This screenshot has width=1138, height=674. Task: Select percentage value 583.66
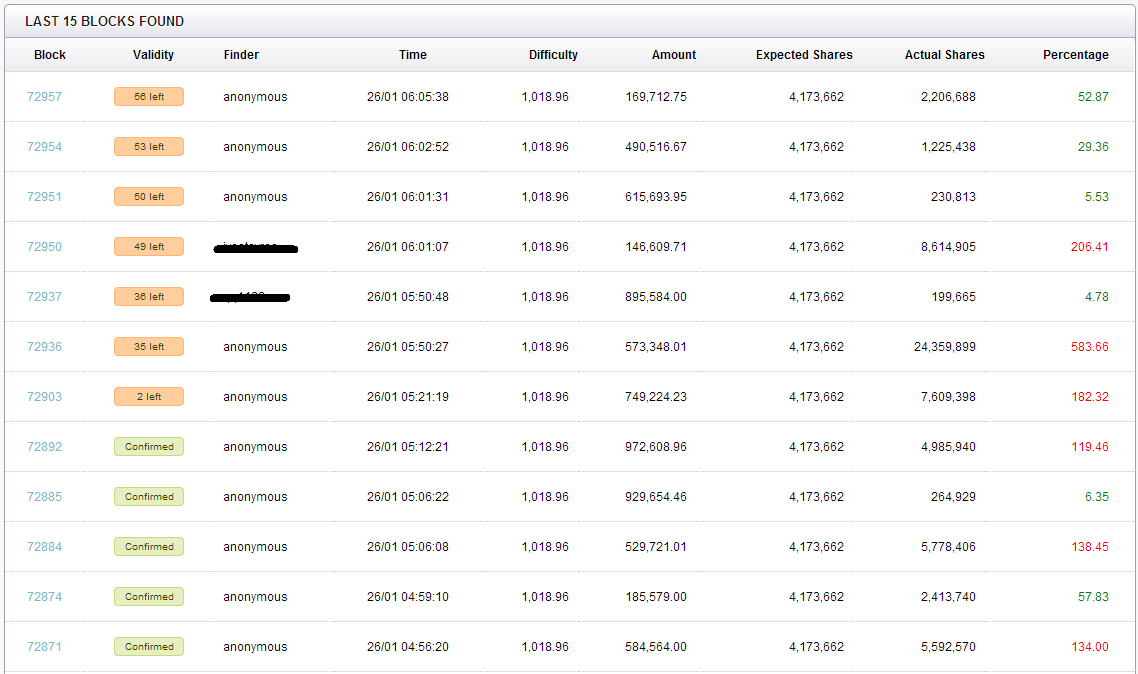coord(1089,347)
